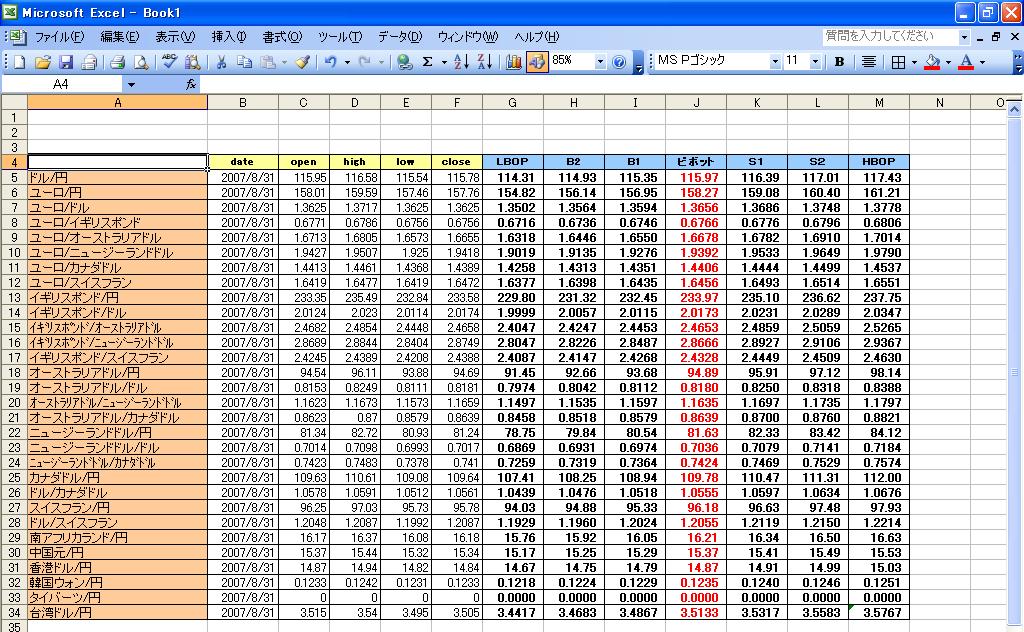Viewport: 1024px width, 632px height.
Task: Open the font size 11 dropdown
Action: pos(815,62)
